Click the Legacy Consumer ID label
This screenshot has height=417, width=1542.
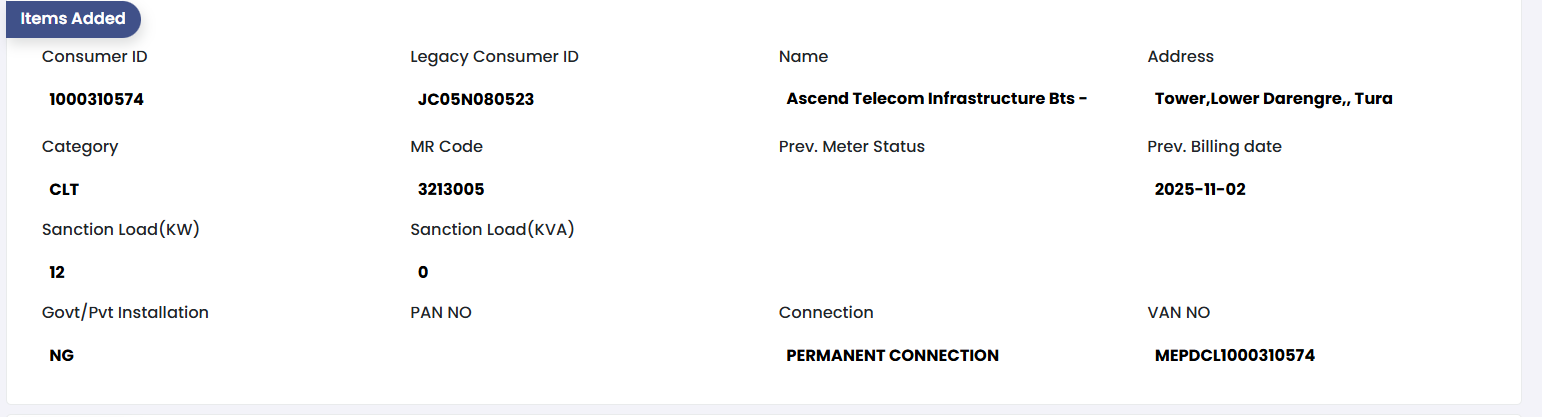coord(494,57)
